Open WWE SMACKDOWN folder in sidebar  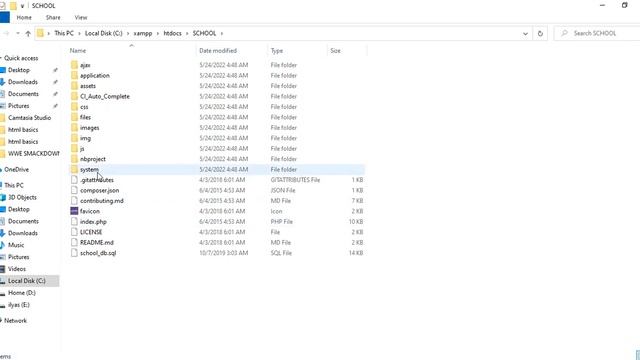pyautogui.click(x=33, y=153)
